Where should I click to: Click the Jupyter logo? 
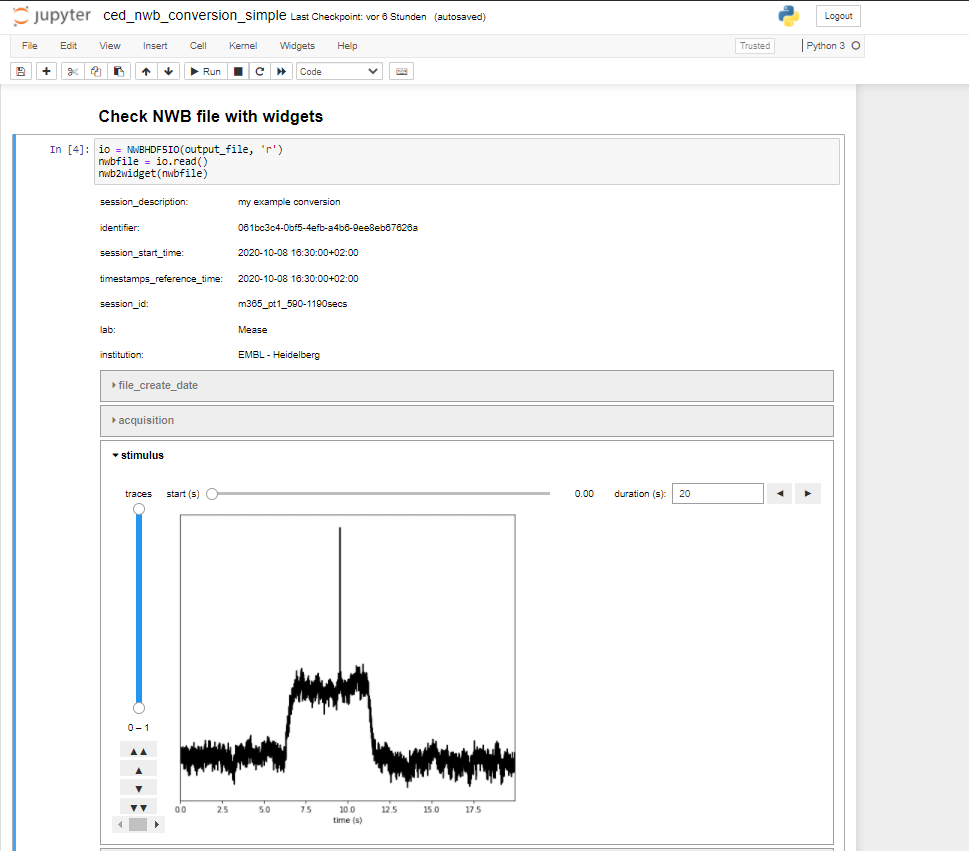pyautogui.click(x=52, y=16)
